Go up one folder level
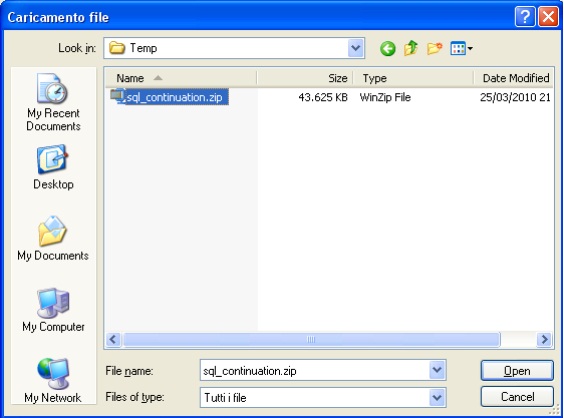 pos(411,48)
